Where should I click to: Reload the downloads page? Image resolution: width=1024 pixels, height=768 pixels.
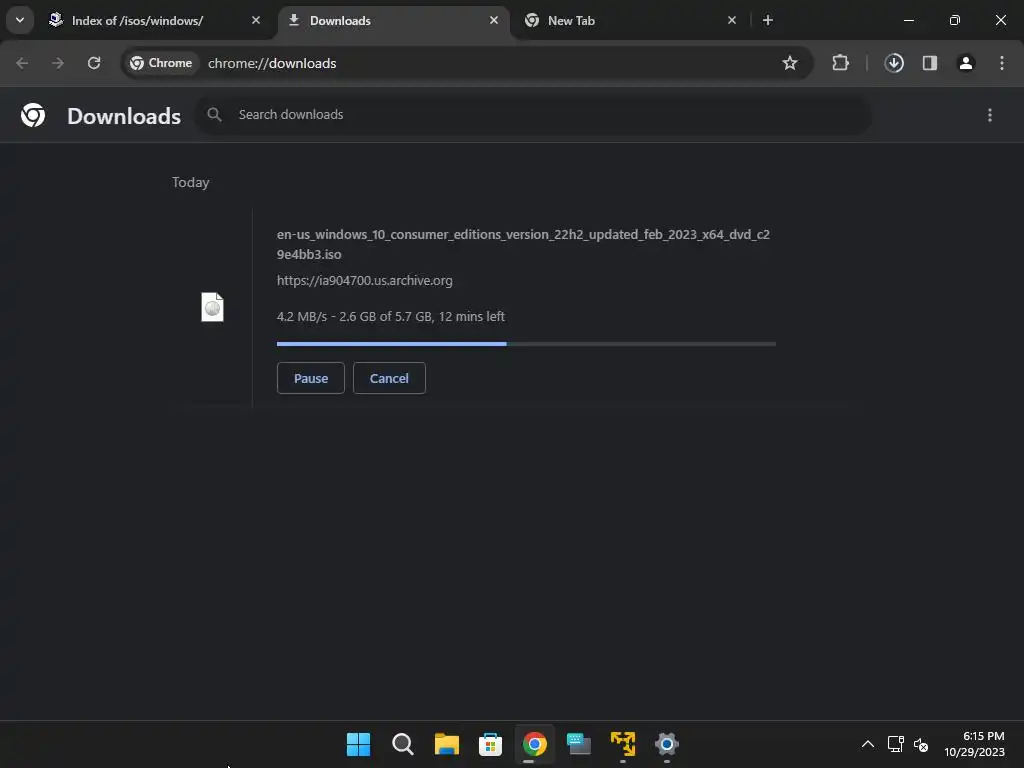94,63
